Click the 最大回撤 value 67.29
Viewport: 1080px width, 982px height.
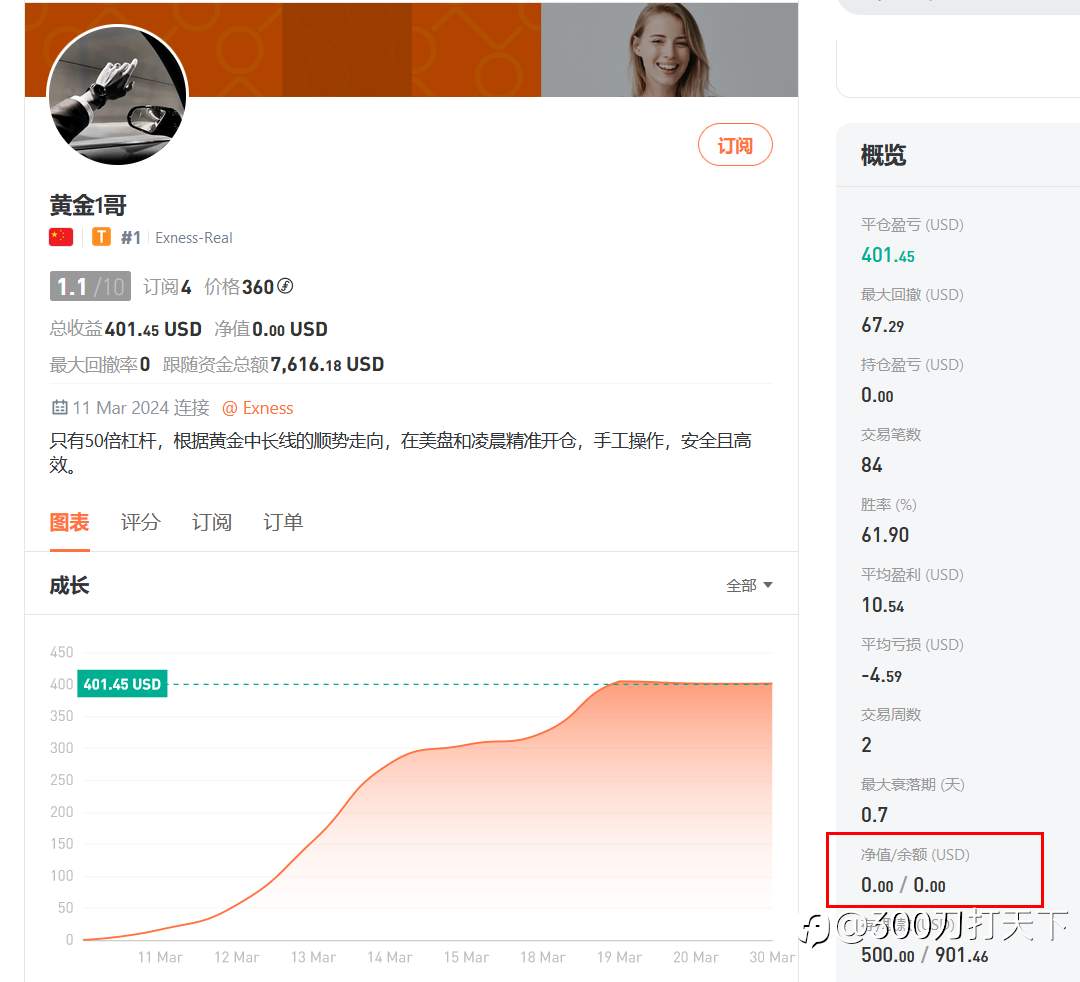(x=882, y=325)
